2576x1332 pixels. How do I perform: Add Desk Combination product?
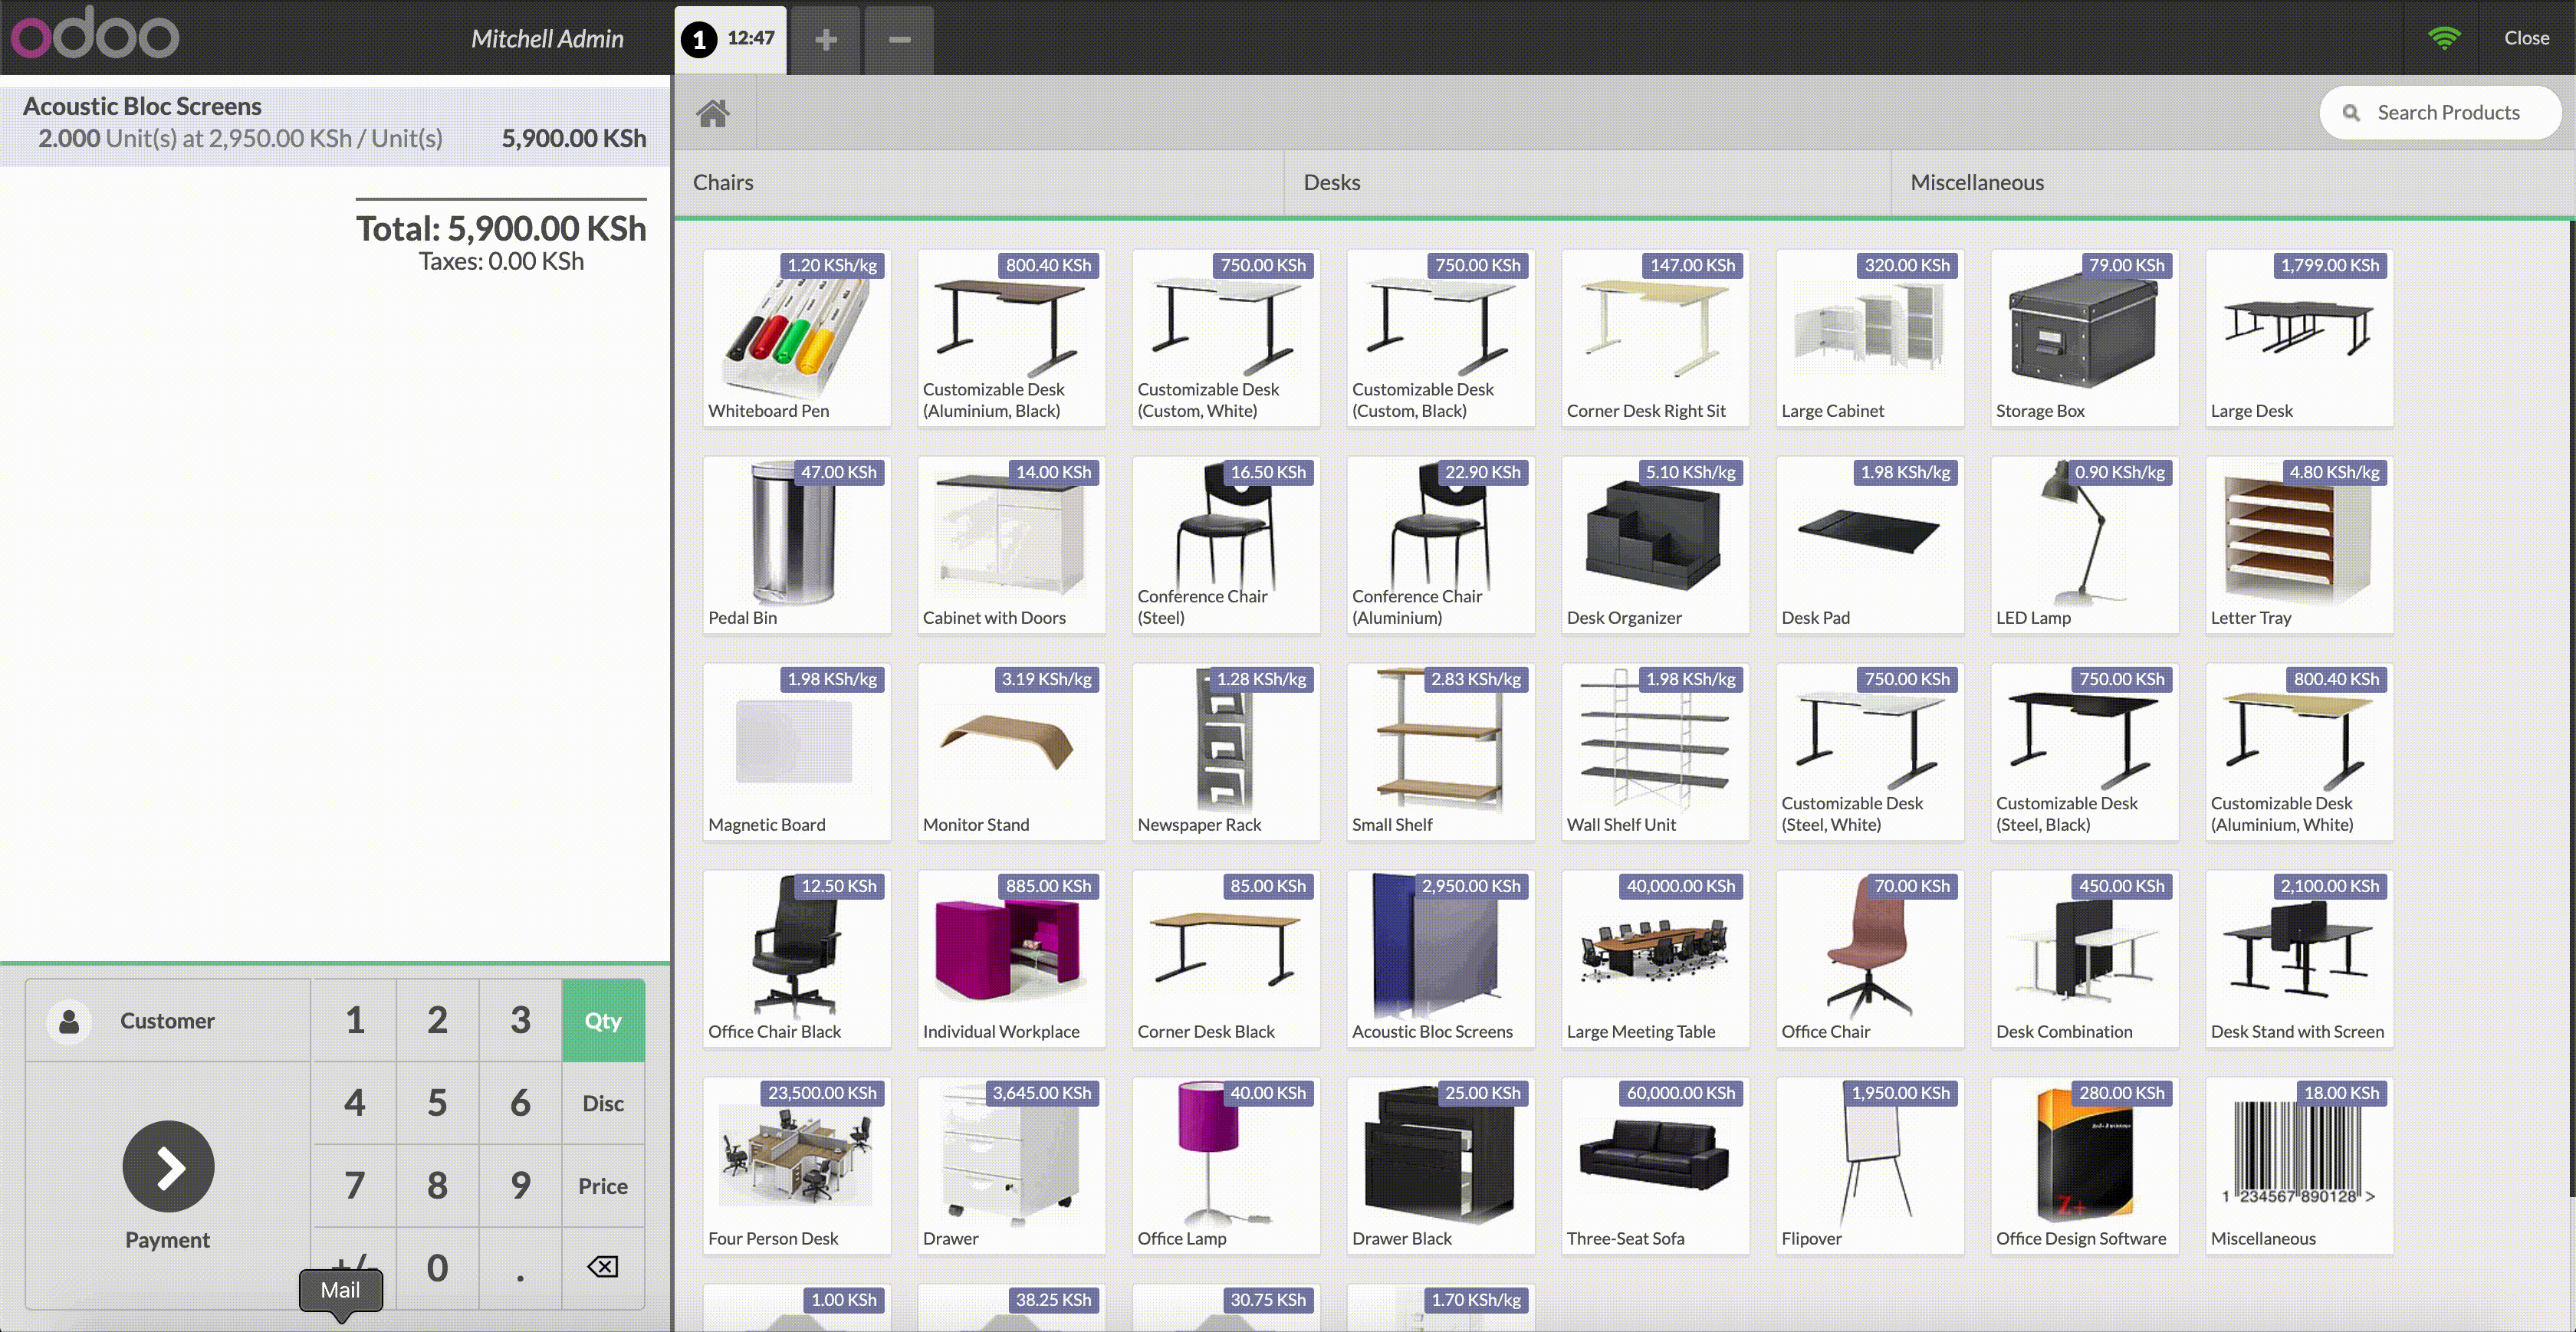coord(2084,959)
